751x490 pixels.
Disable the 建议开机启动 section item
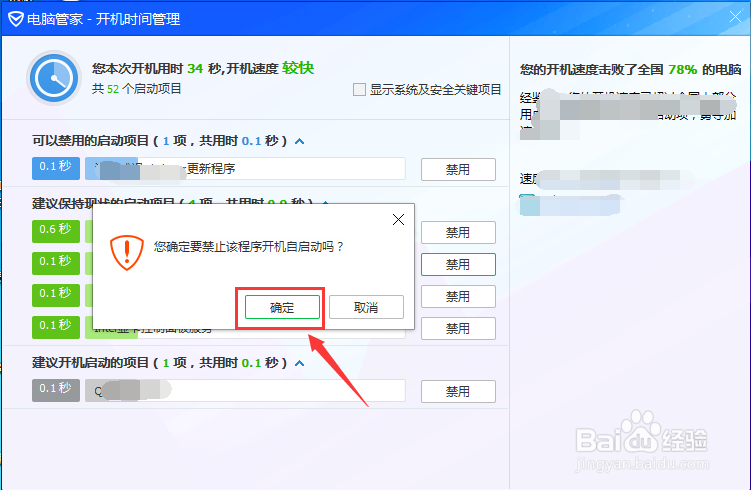pos(458,392)
